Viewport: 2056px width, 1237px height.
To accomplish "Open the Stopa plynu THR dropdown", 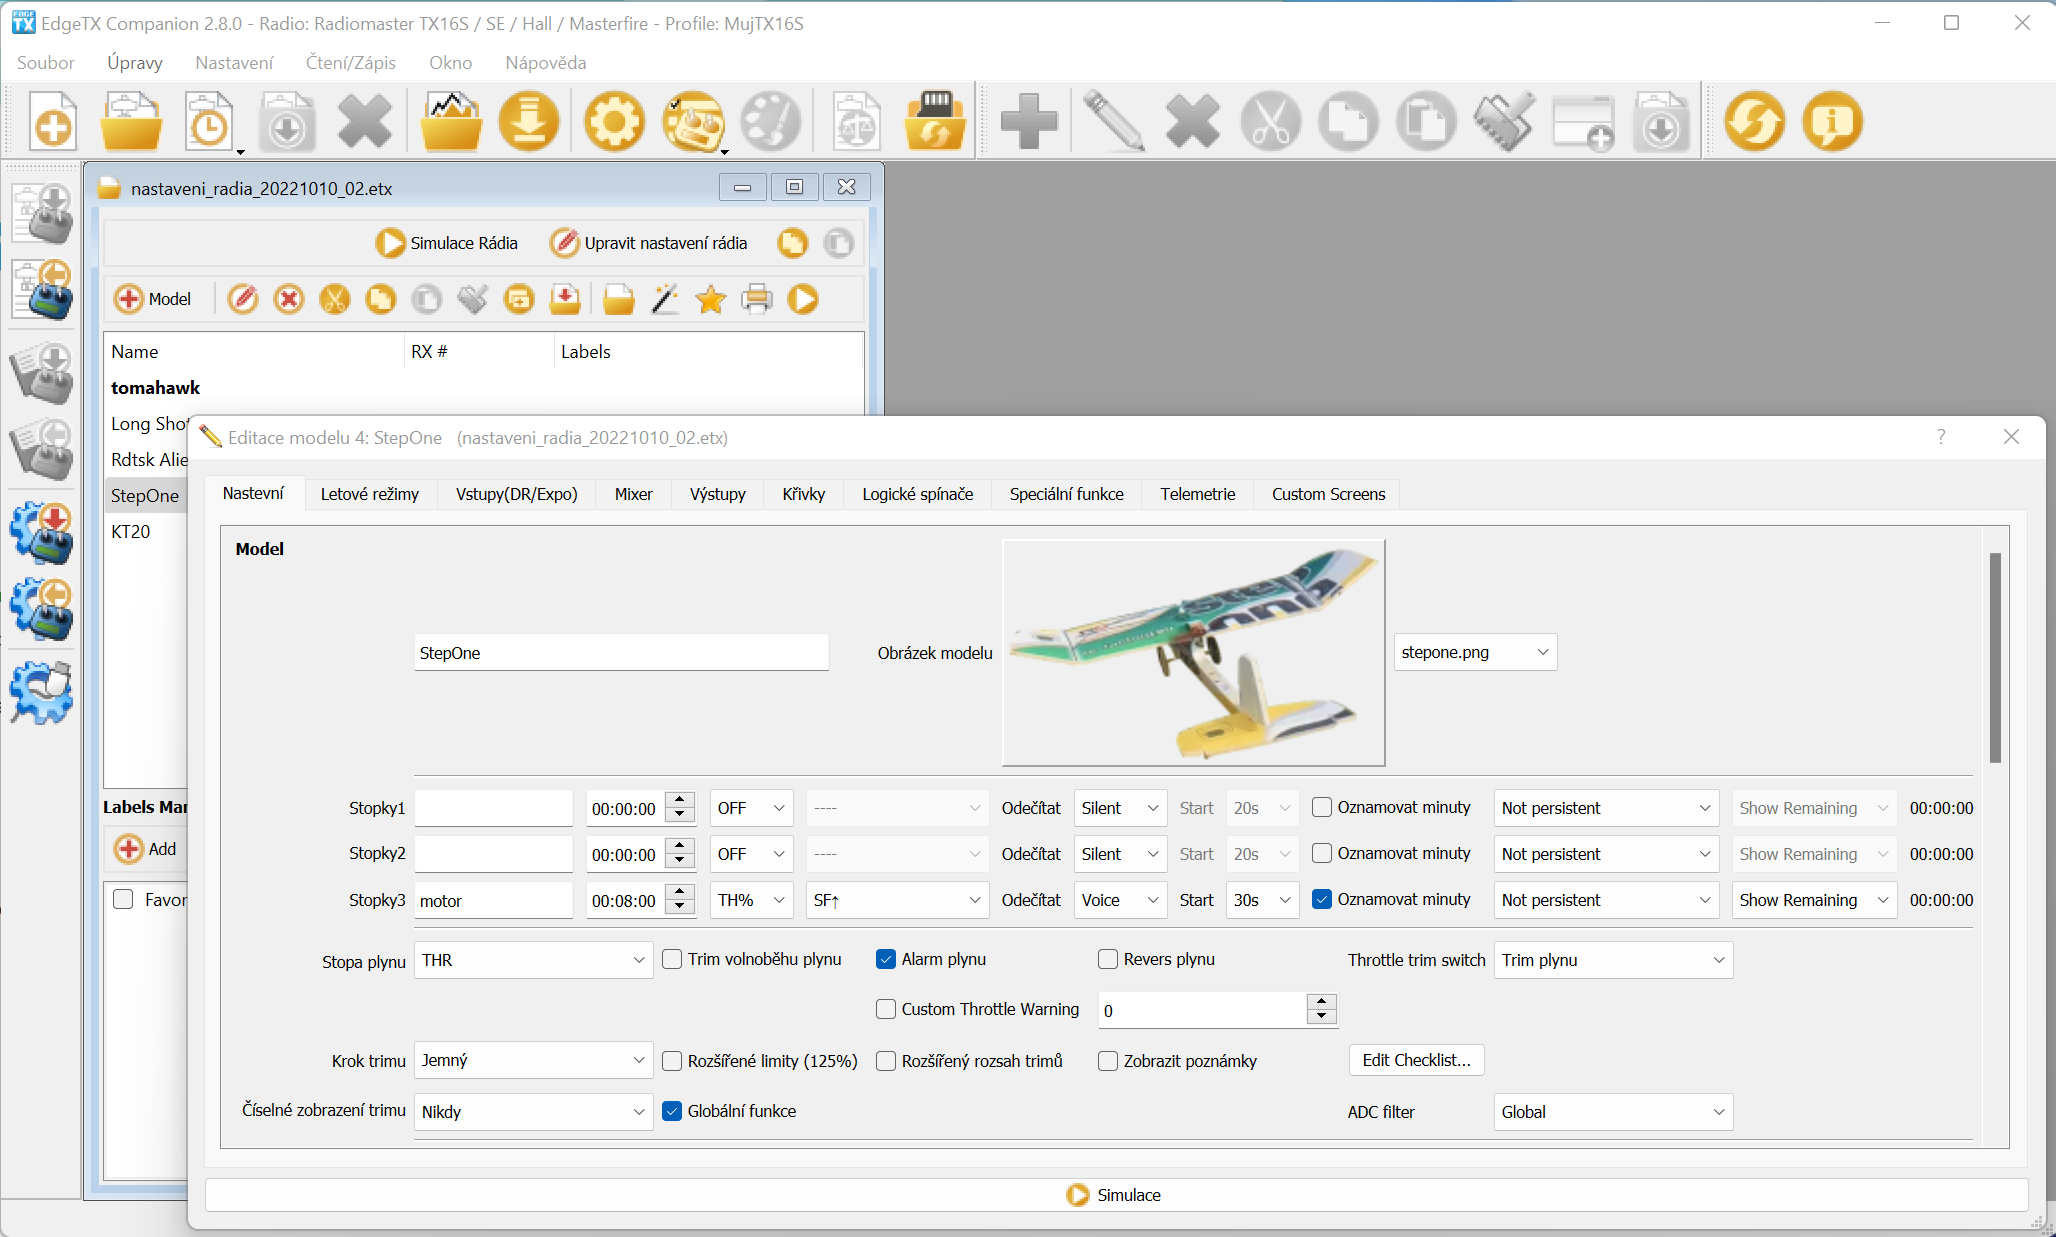I will click(x=533, y=960).
